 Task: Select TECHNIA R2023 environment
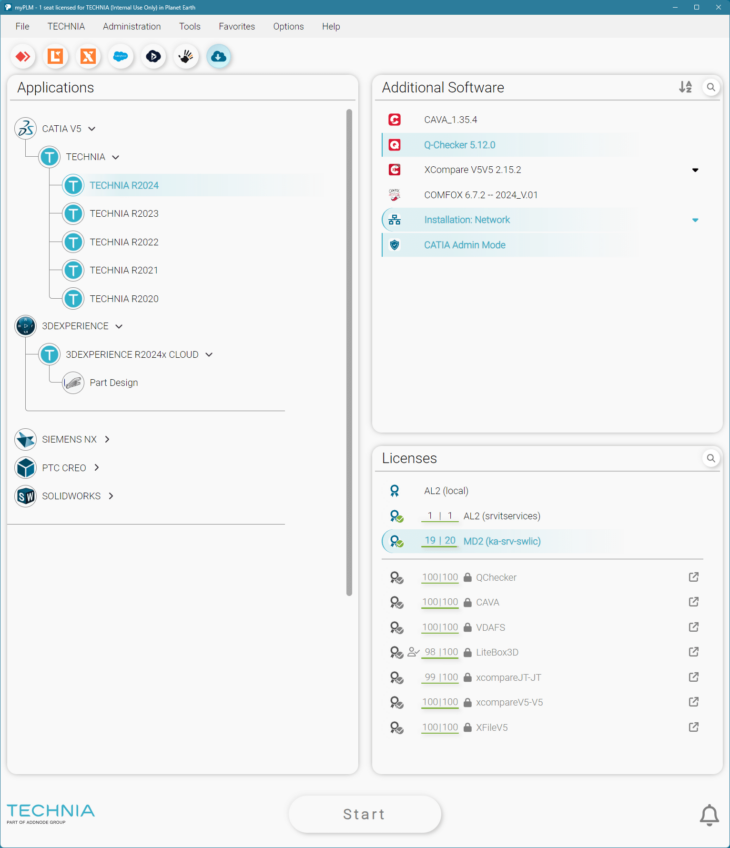tap(124, 214)
